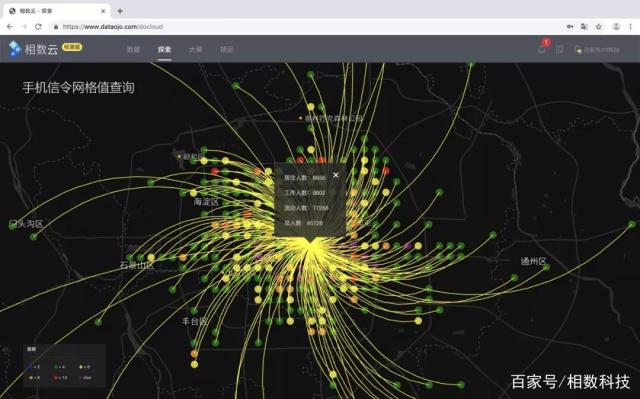Image resolution: width=640 pixels, height=399 pixels.
Task: Select the blue swatch in the legend
Action: pyautogui.click(x=31, y=367)
